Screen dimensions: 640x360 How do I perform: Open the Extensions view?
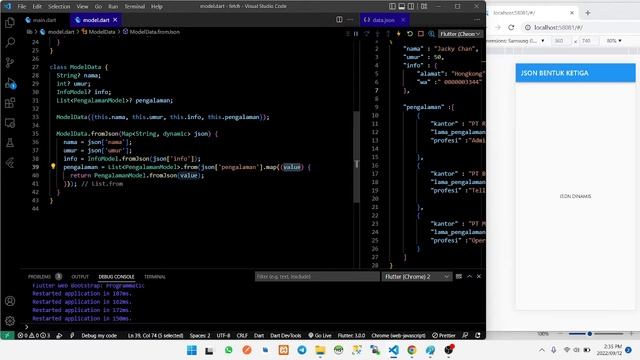[x=10, y=103]
